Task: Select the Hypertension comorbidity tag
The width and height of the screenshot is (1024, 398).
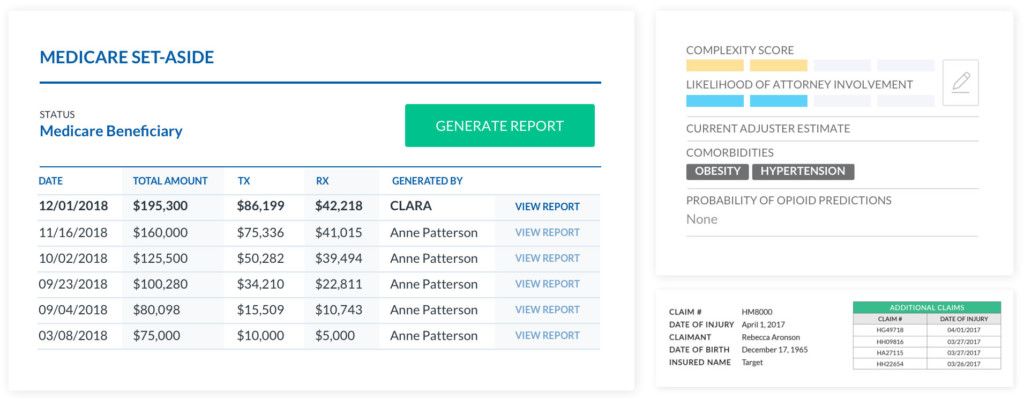Action: [x=803, y=172]
